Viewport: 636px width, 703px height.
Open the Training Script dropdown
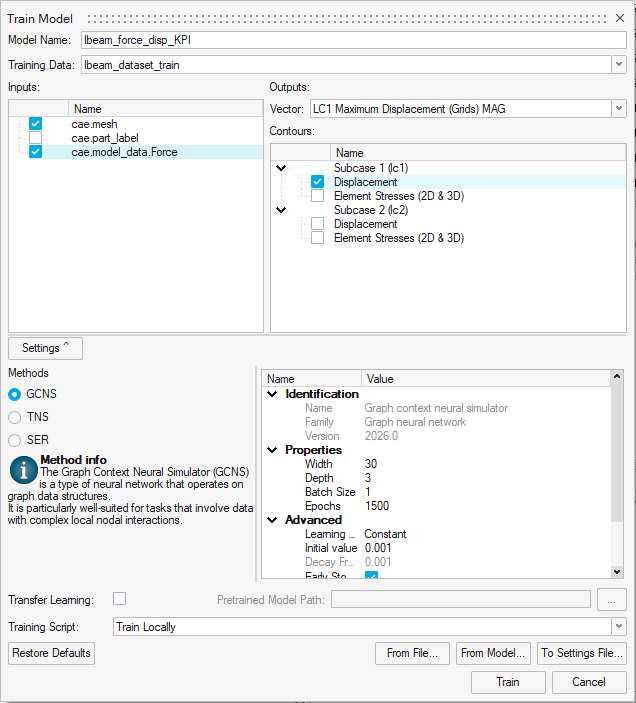[x=619, y=626]
